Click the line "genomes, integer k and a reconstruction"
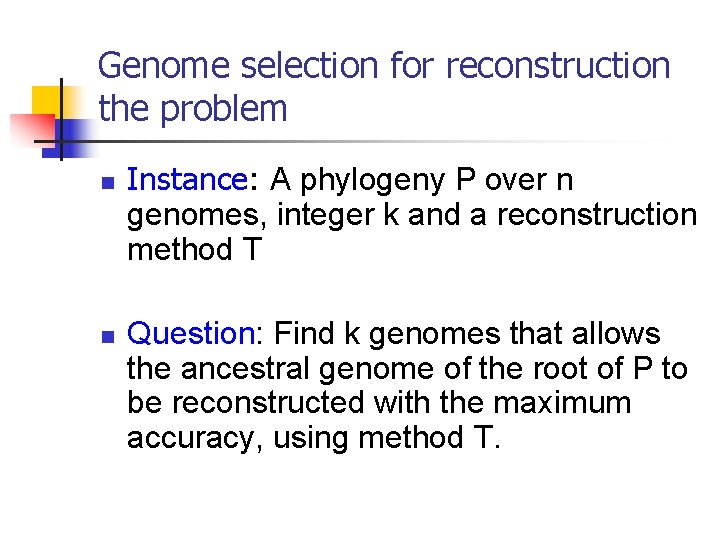The width and height of the screenshot is (720, 540). click(x=411, y=215)
